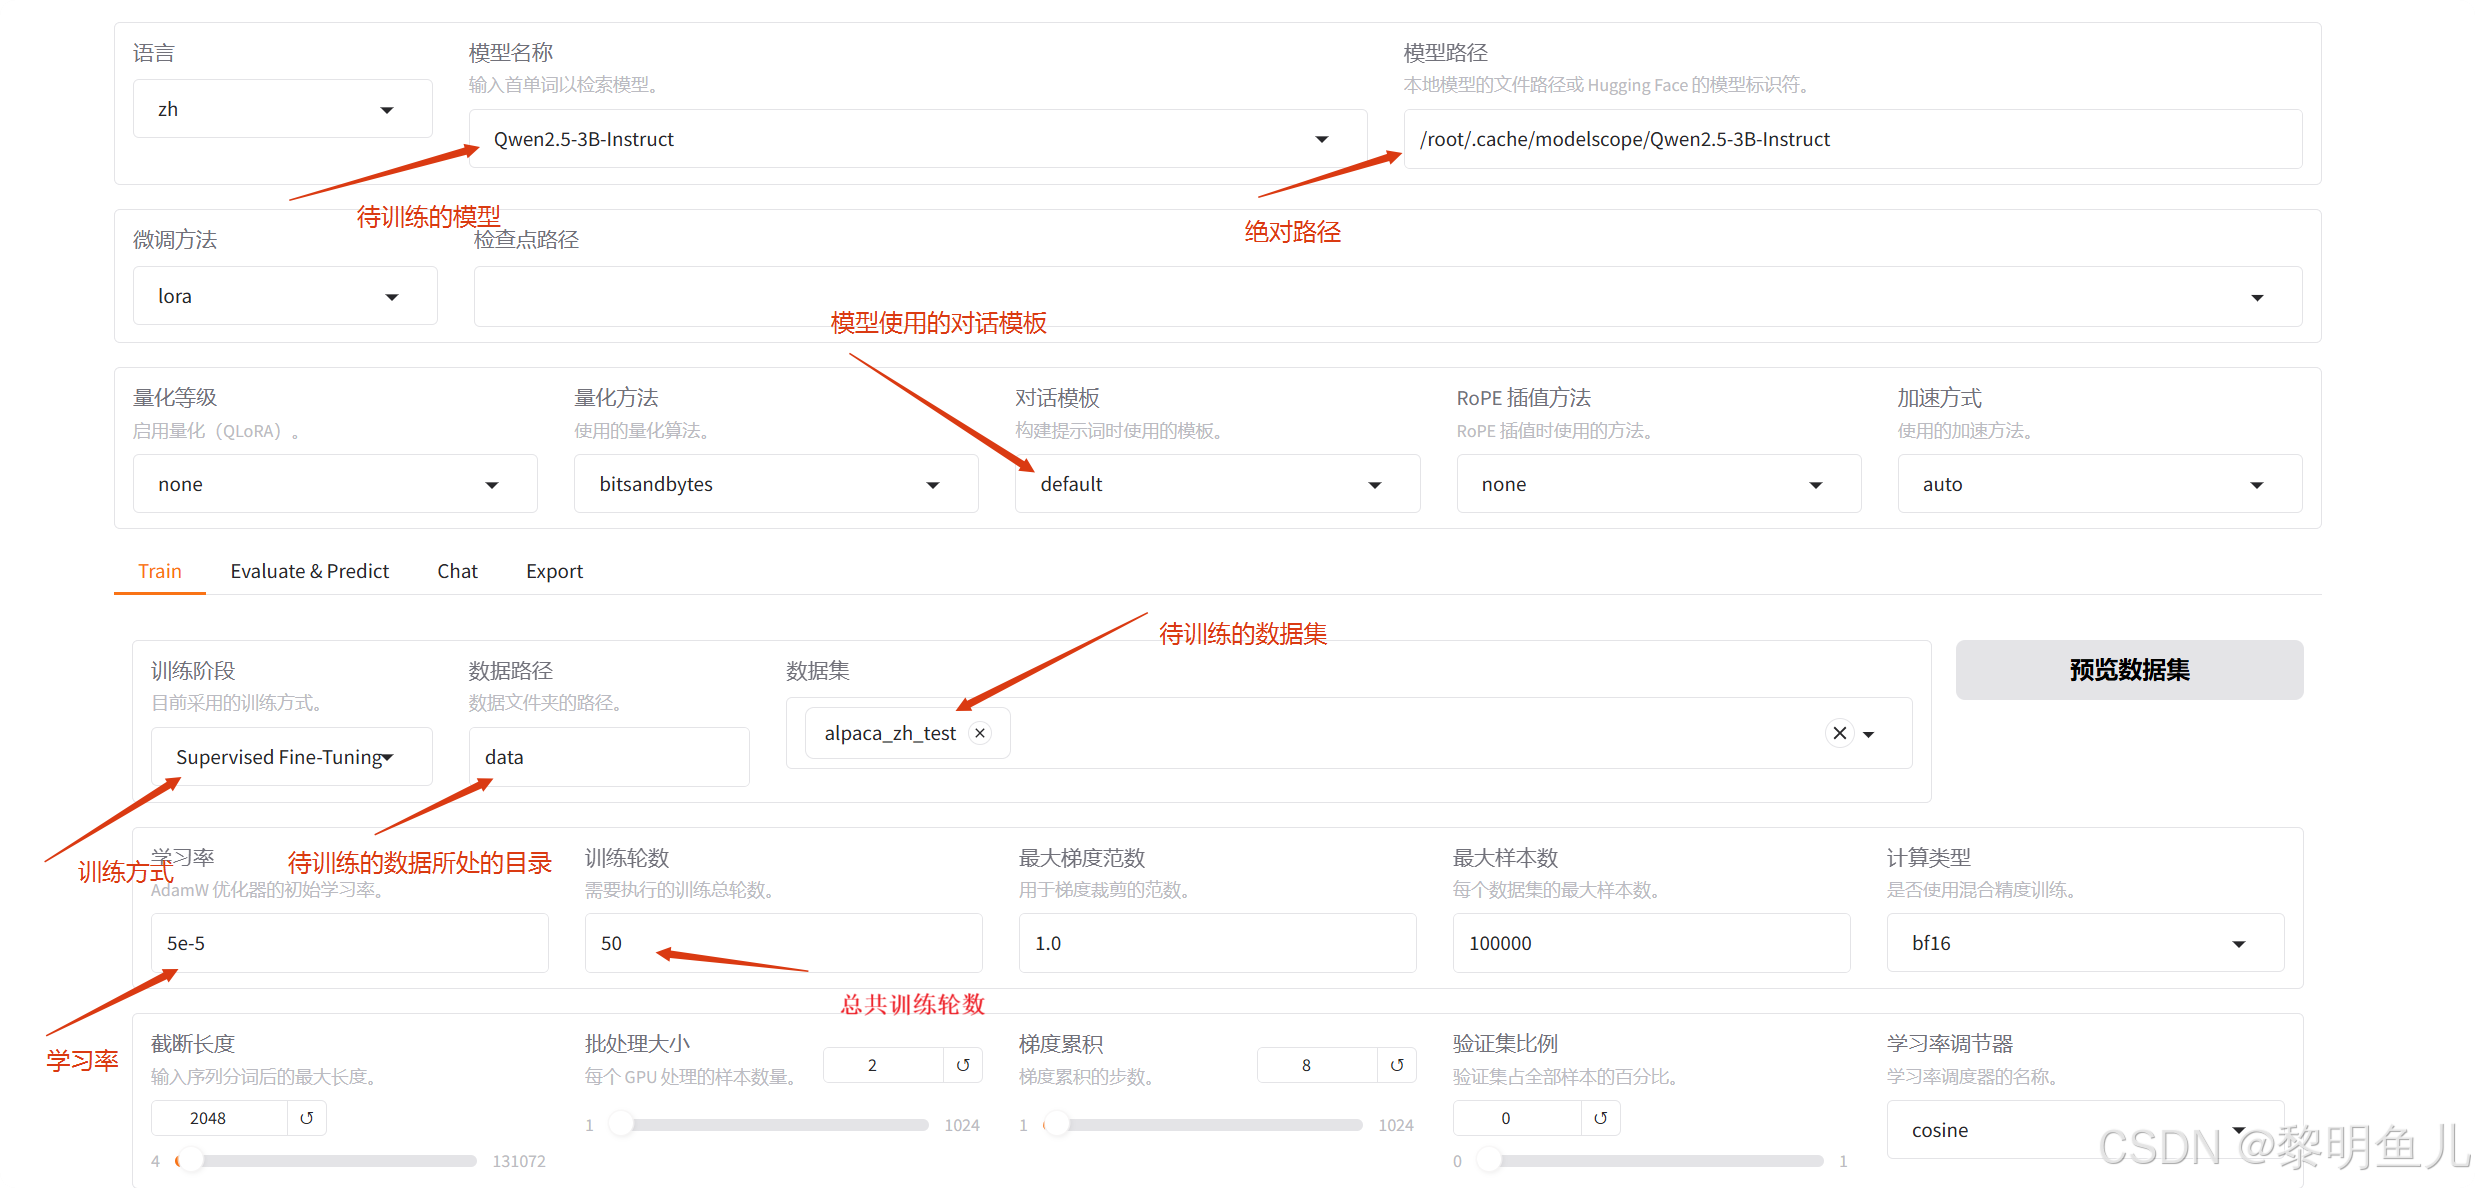Clear all selected datasets with the circled X
The image size is (2475, 1188).
pyautogui.click(x=1839, y=733)
